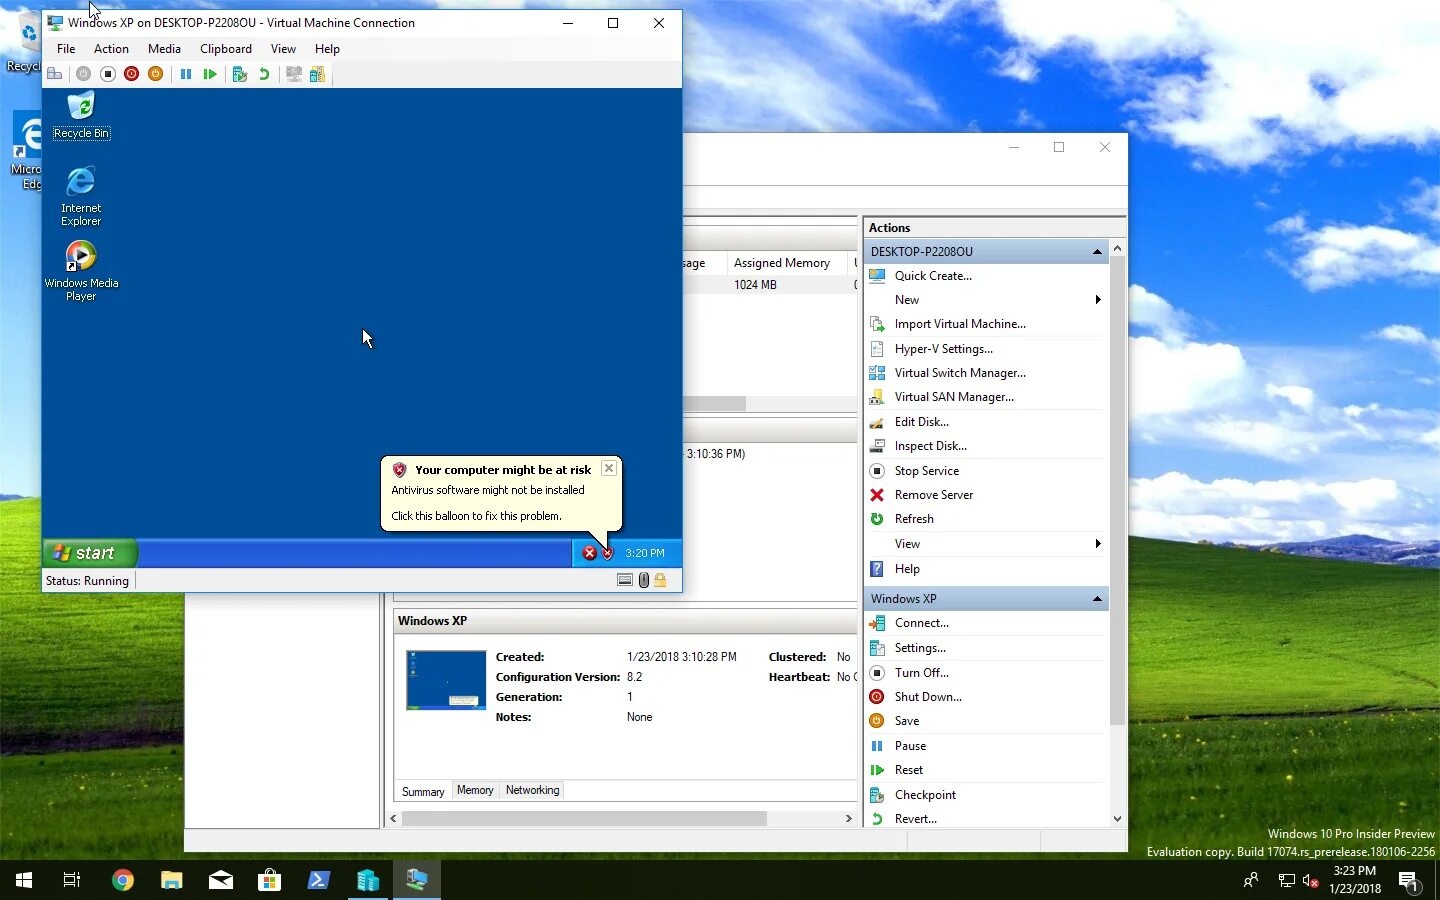Open Hyper-V Settings action
Viewport: 1440px width, 900px height.
coord(943,349)
